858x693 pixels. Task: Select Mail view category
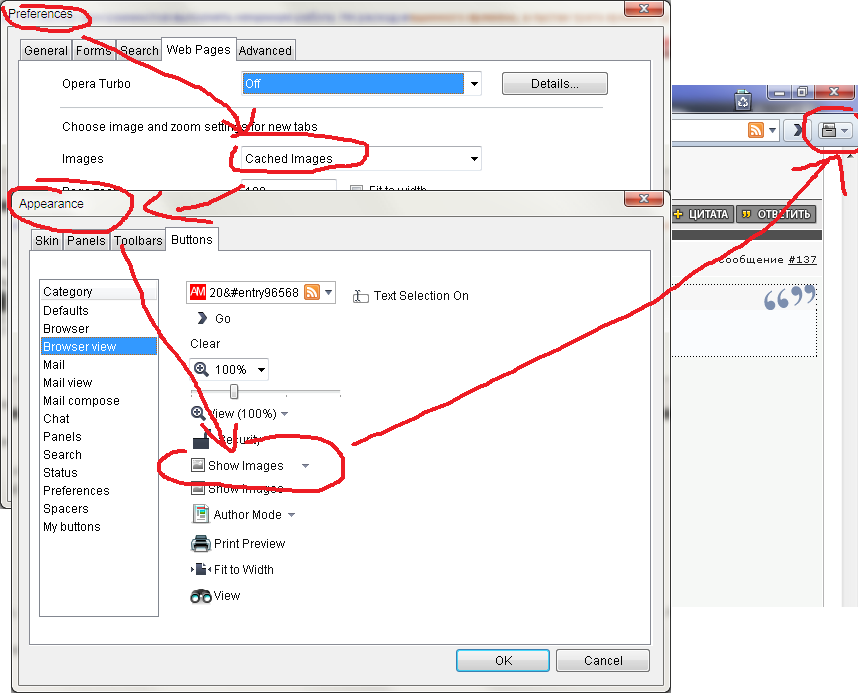[98, 383]
